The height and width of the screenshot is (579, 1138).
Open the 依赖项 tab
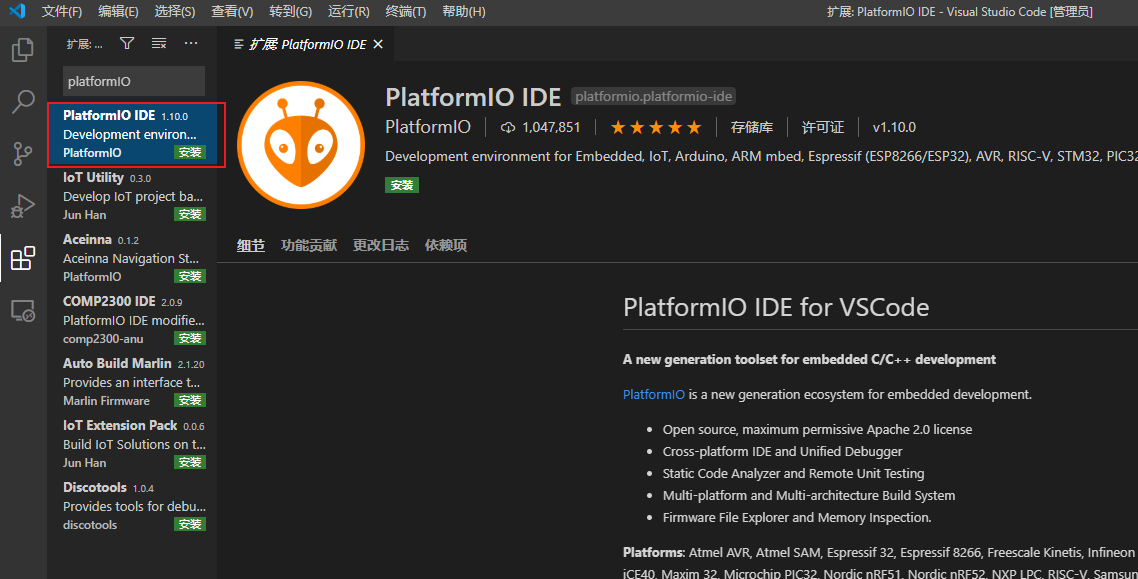tap(446, 245)
